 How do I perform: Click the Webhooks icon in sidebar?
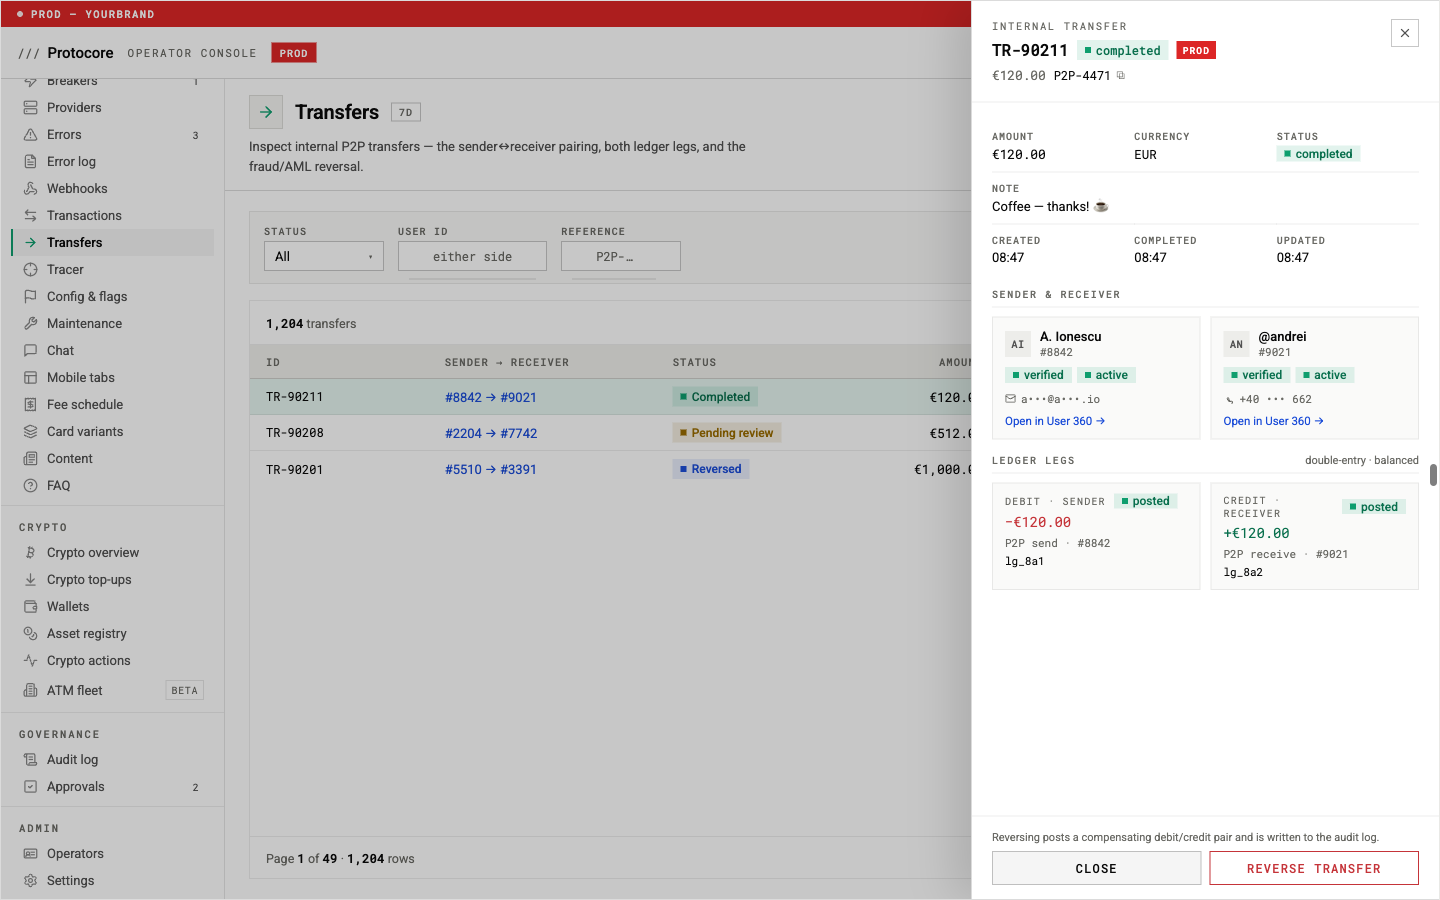[x=30, y=189]
